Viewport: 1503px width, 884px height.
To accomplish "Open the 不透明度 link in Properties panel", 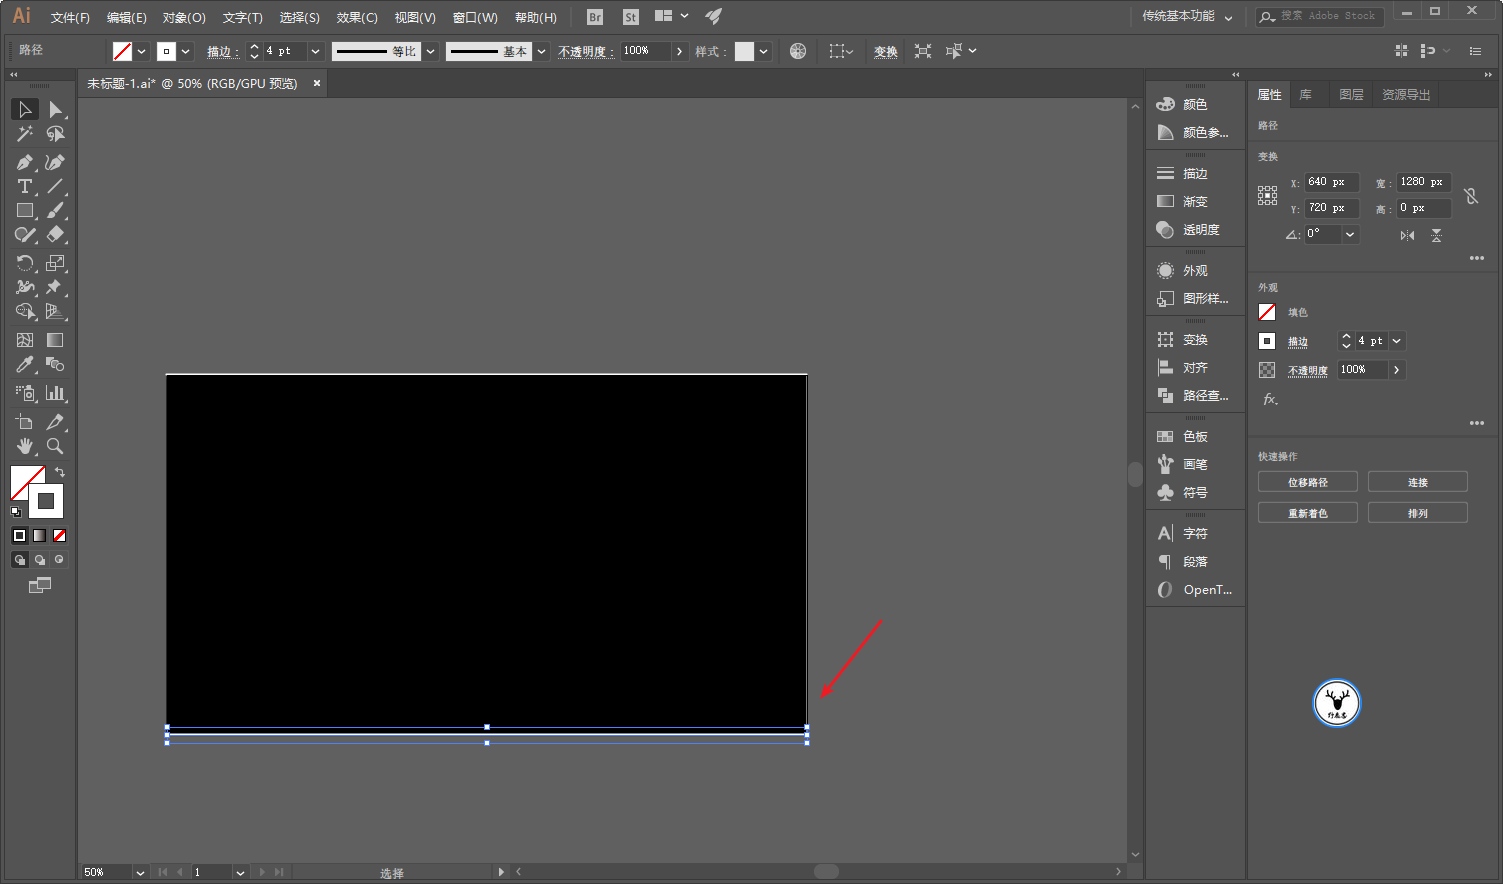I will pos(1308,370).
